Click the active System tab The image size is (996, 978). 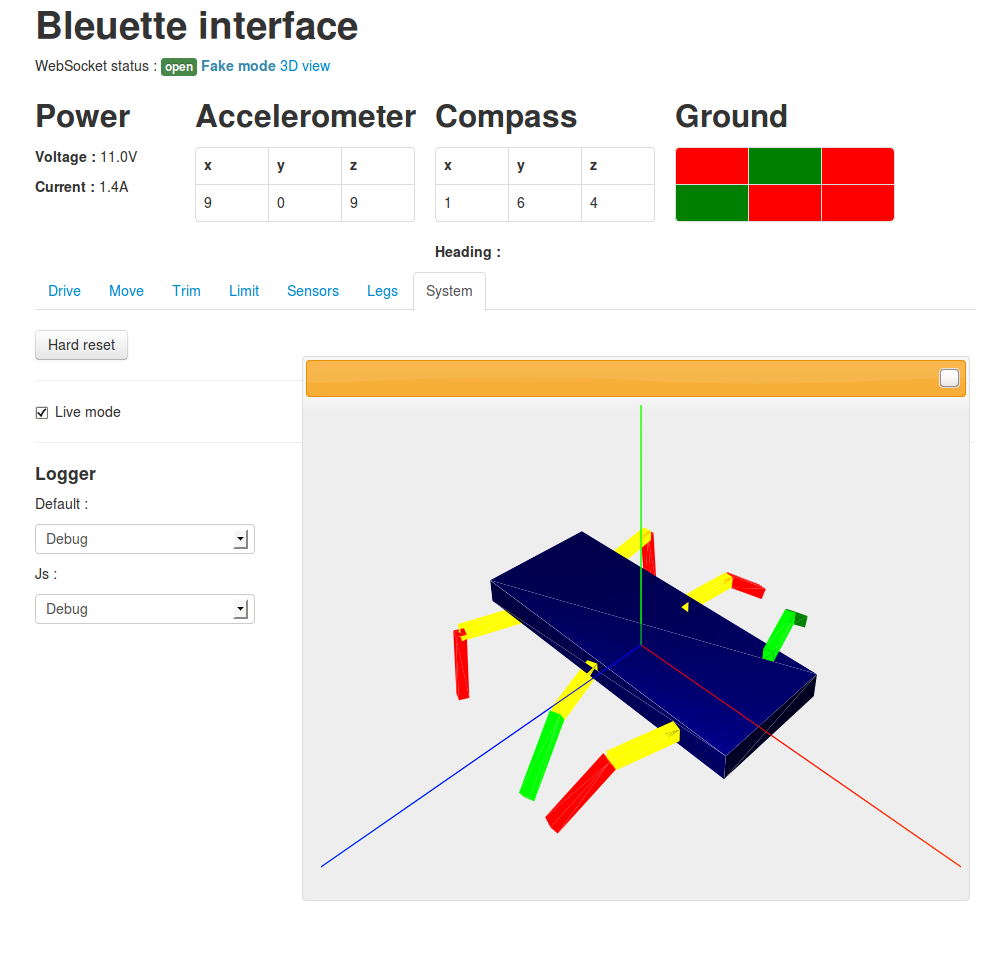click(449, 291)
